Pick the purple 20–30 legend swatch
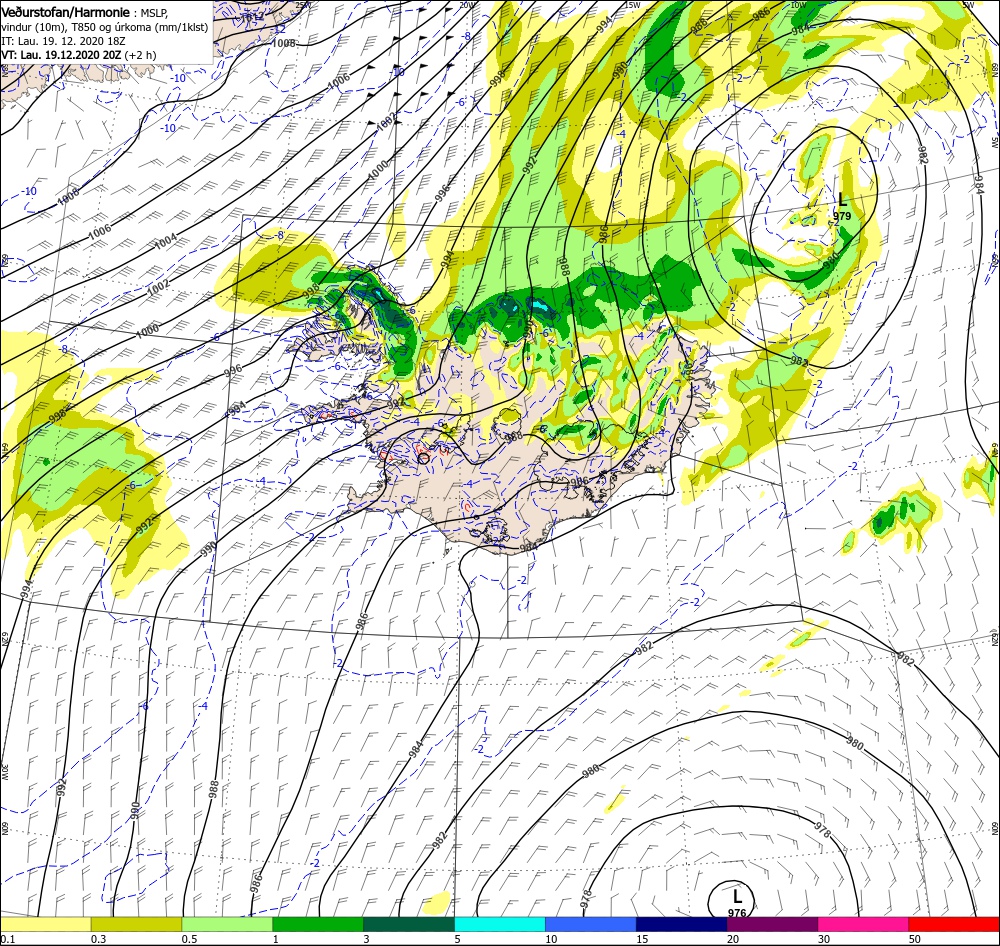The height and width of the screenshot is (946, 1000). [x=772, y=924]
